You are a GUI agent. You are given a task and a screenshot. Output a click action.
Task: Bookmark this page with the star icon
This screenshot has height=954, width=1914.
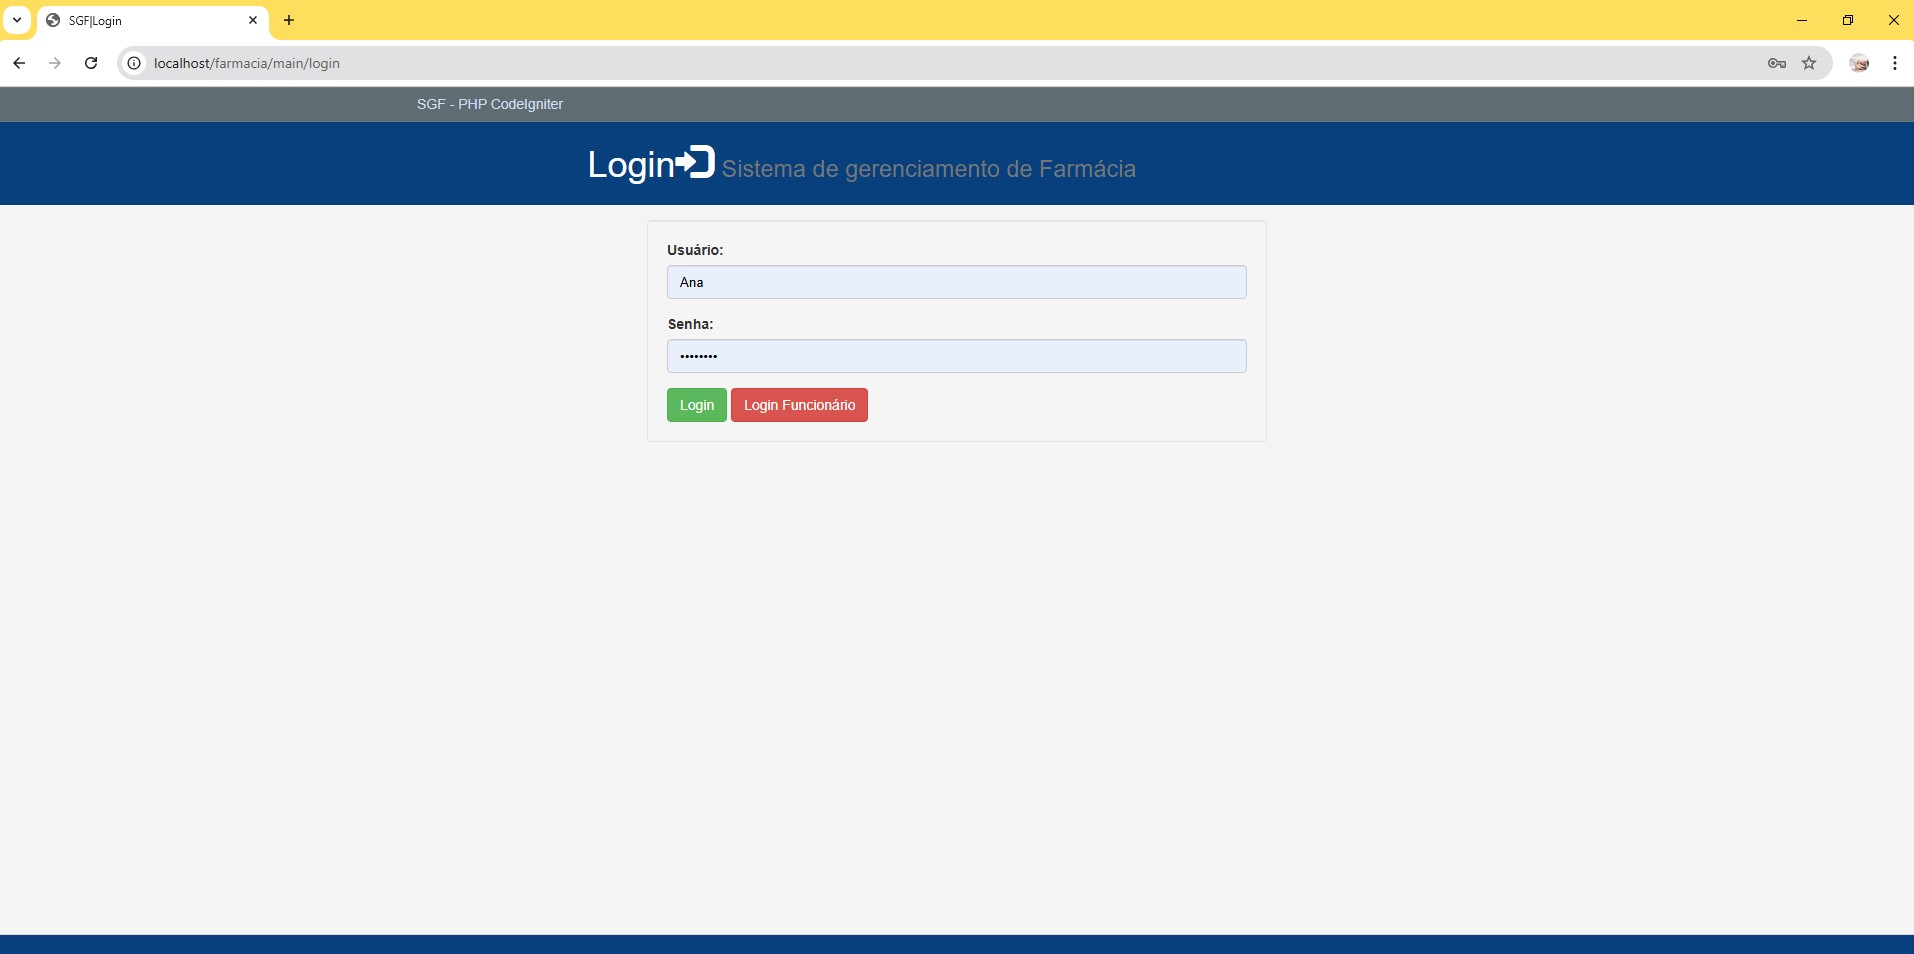pos(1809,63)
